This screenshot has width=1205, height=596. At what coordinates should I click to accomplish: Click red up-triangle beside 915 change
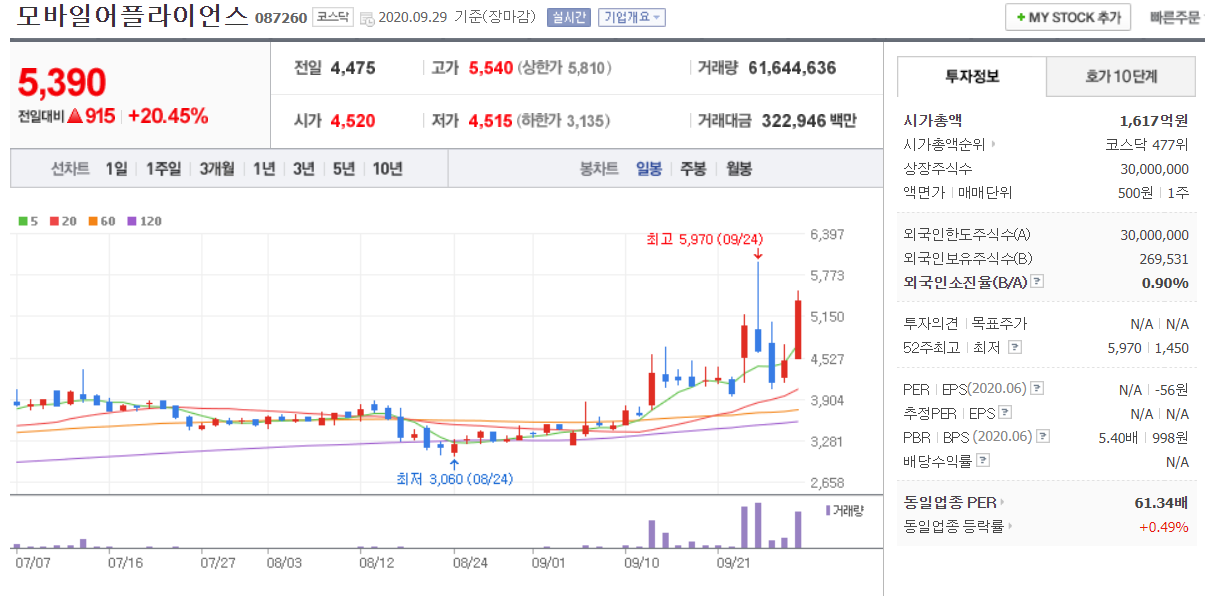(74, 116)
